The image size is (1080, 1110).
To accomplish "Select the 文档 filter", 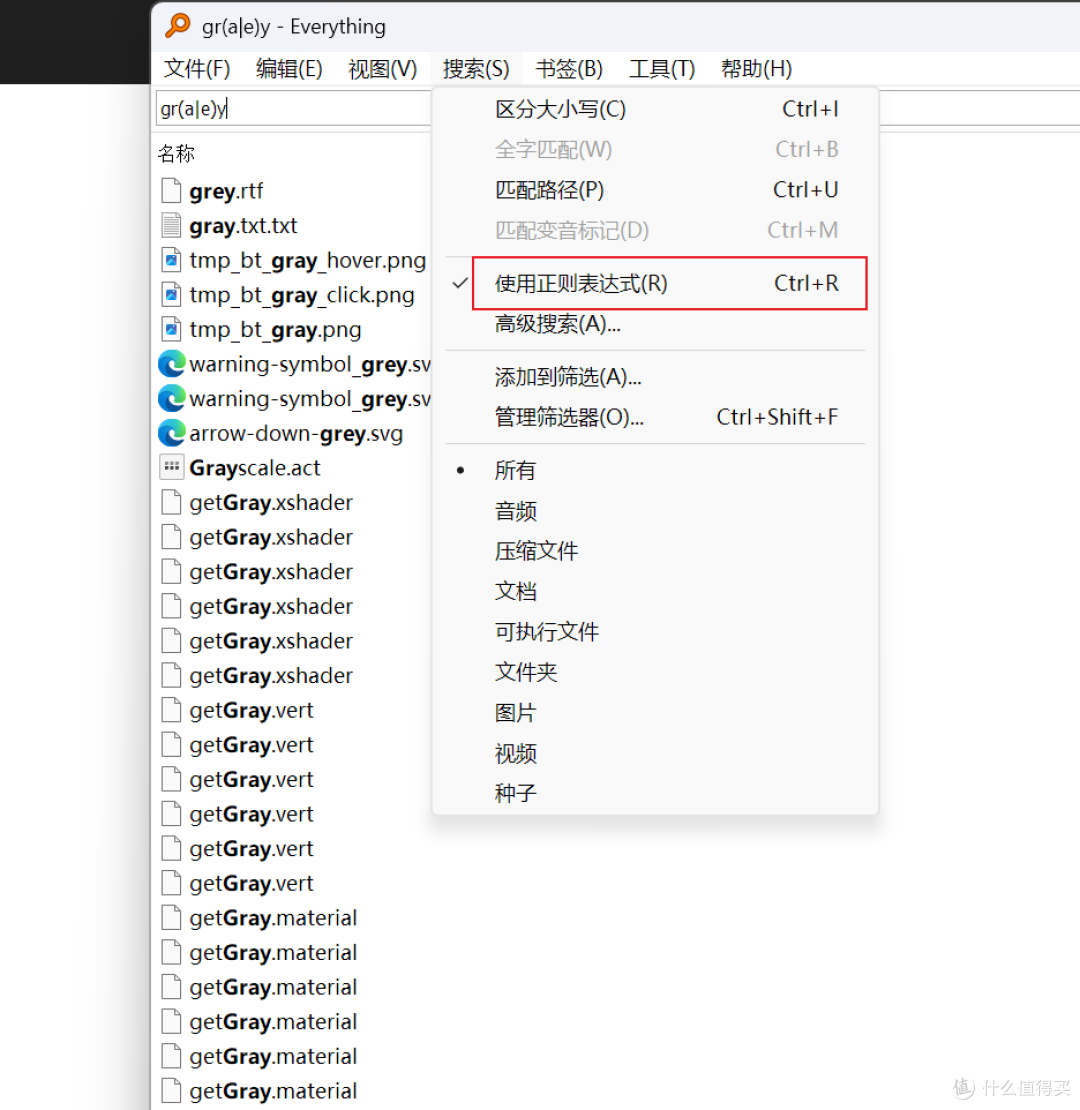I will [x=655, y=591].
